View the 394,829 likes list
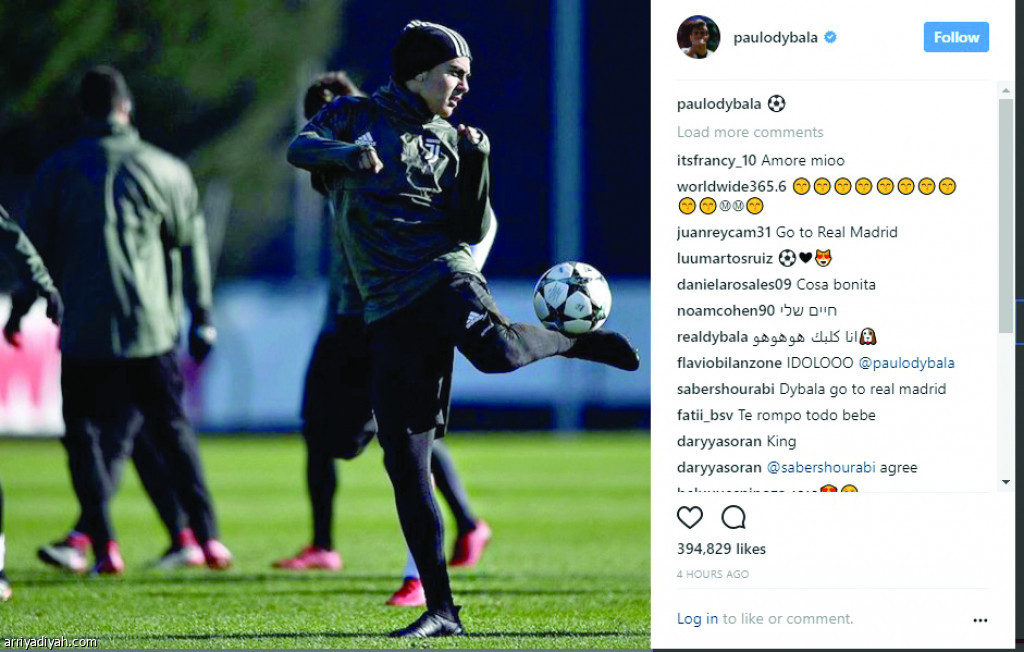Screen dimensions: 1024x652 point(721,549)
